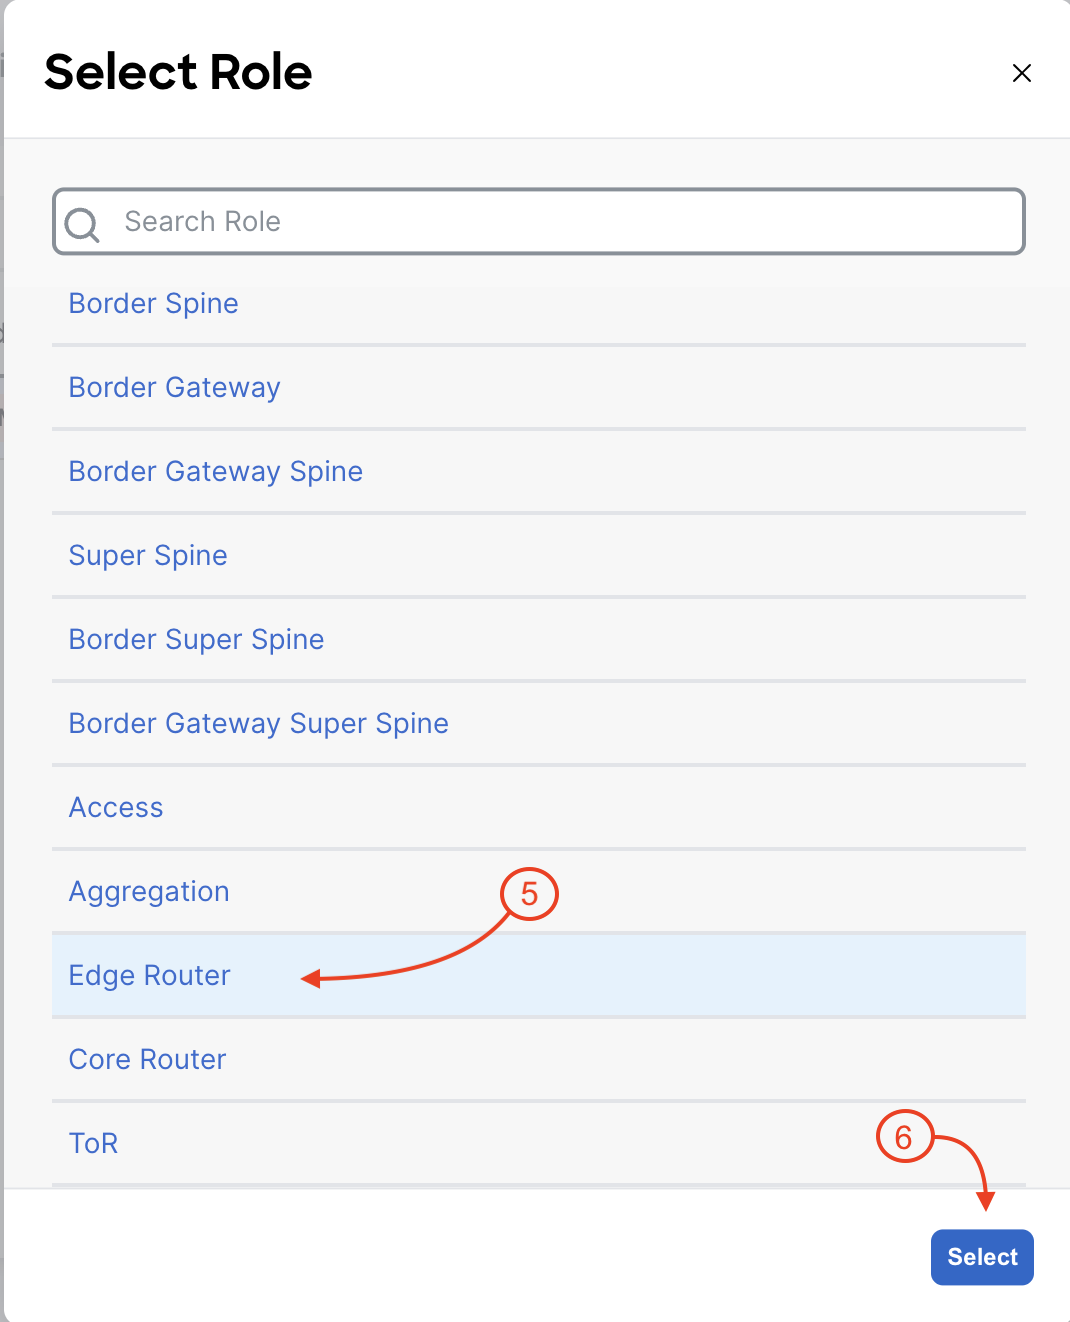
Task: Click the Select Role dialog heading
Action: click(x=178, y=72)
